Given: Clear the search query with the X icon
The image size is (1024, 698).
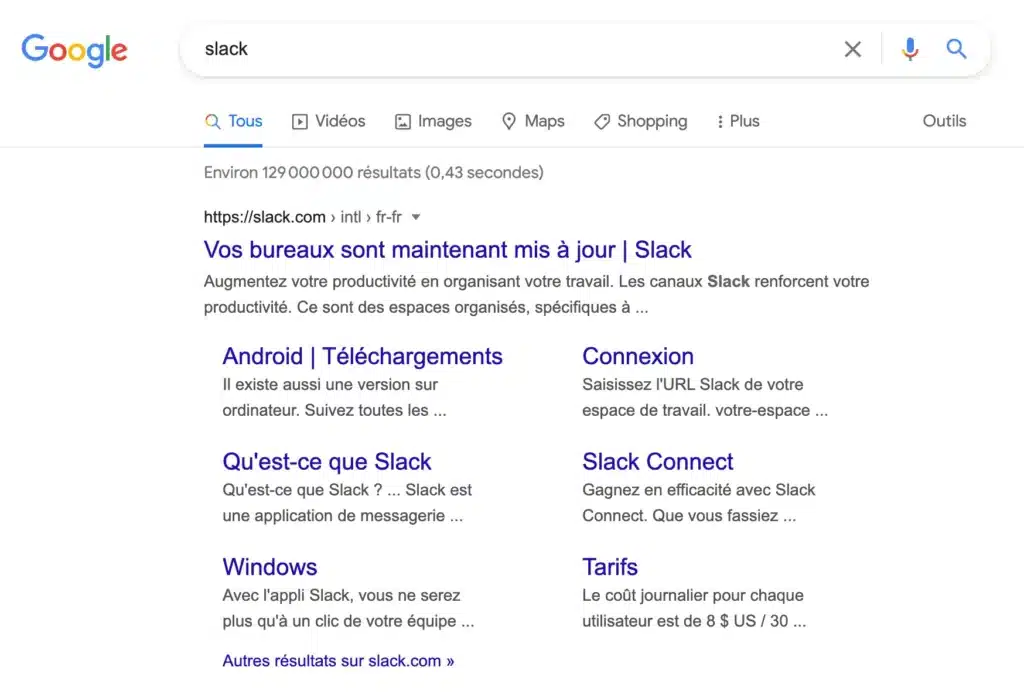Looking at the screenshot, I should pos(852,49).
